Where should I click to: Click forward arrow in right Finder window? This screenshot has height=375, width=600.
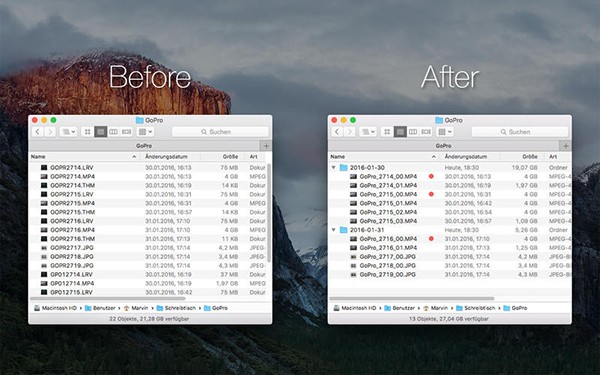349,132
